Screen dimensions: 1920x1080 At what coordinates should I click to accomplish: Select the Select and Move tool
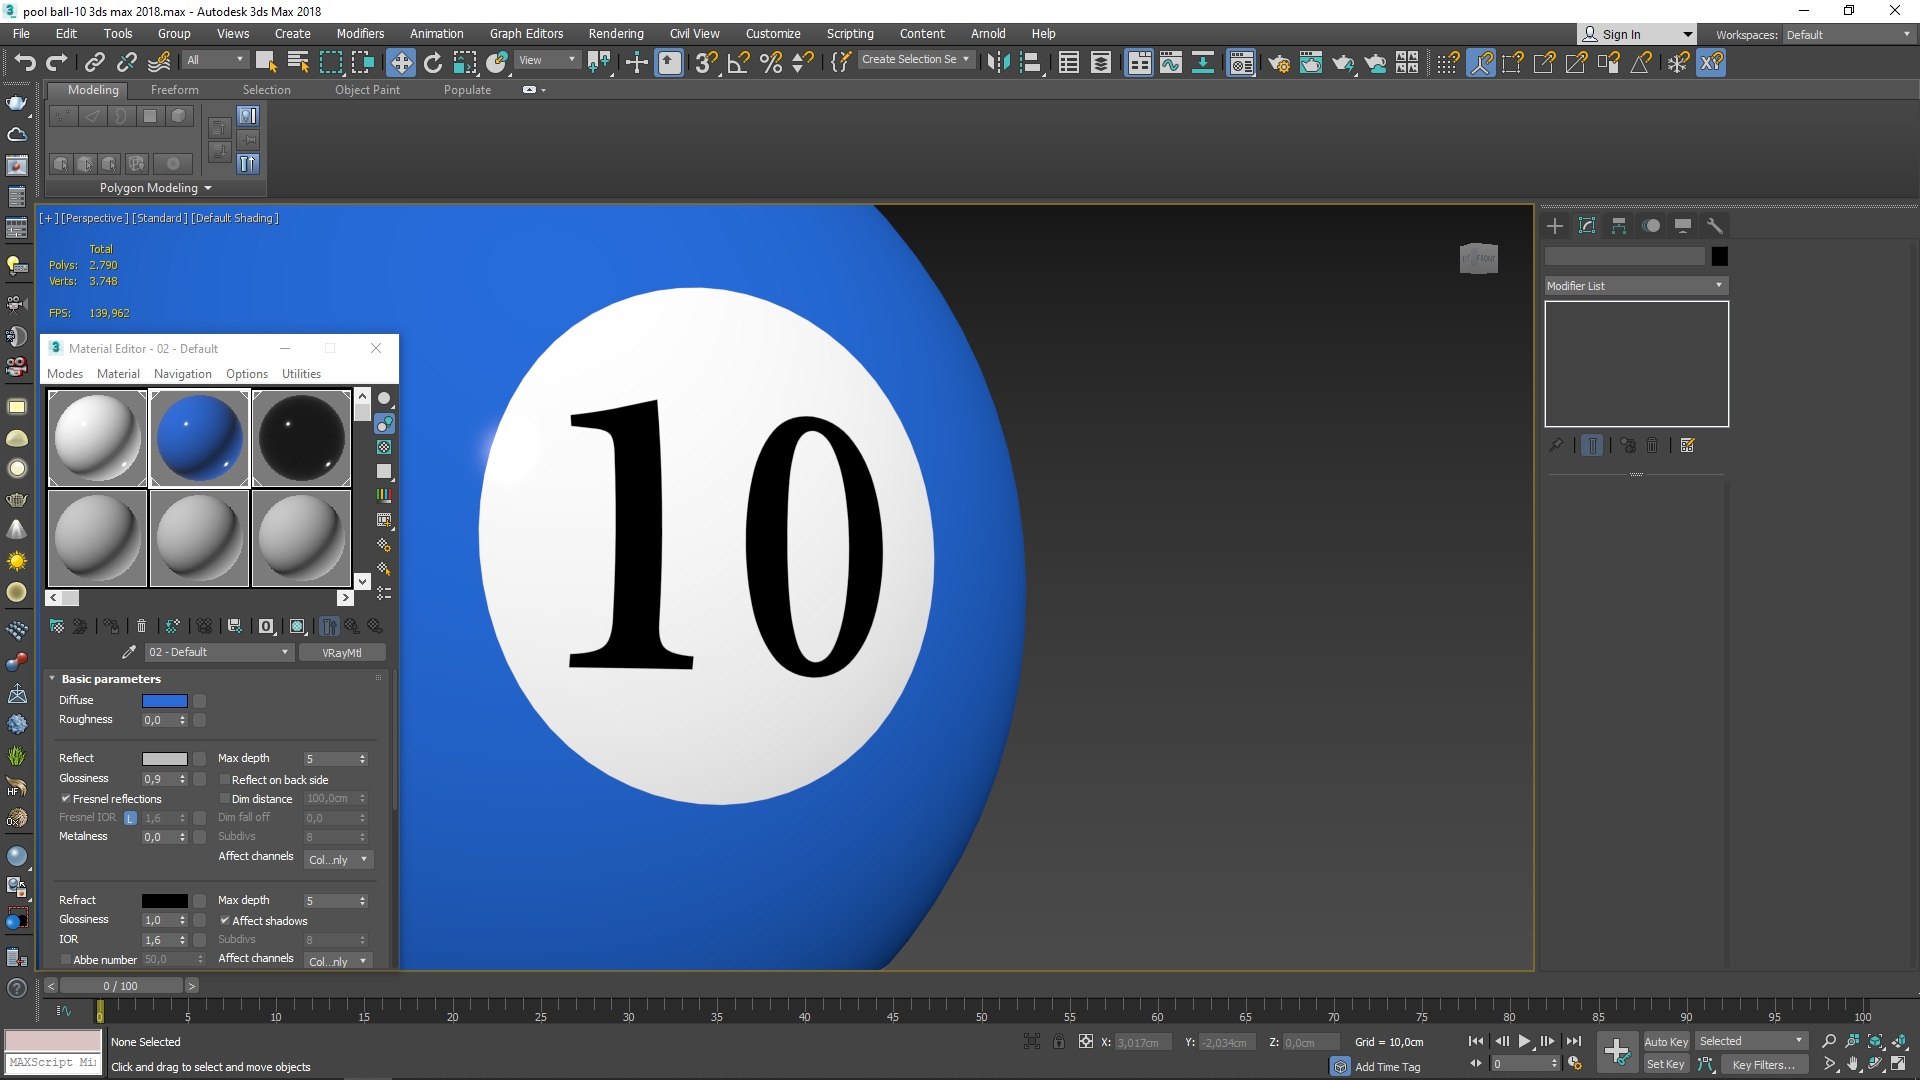coord(401,63)
